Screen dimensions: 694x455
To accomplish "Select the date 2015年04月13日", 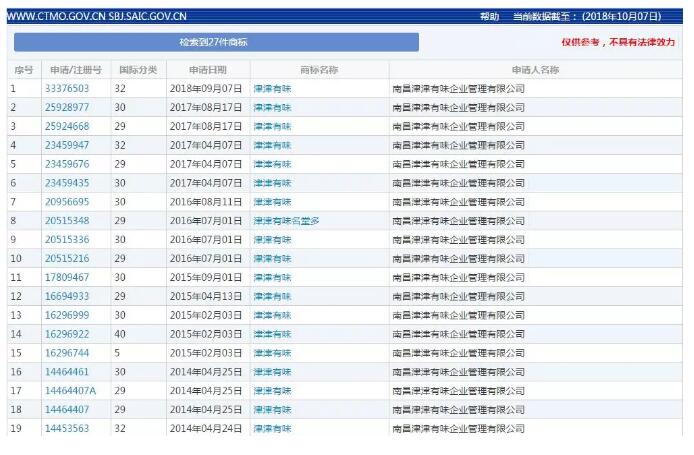I will point(206,296).
